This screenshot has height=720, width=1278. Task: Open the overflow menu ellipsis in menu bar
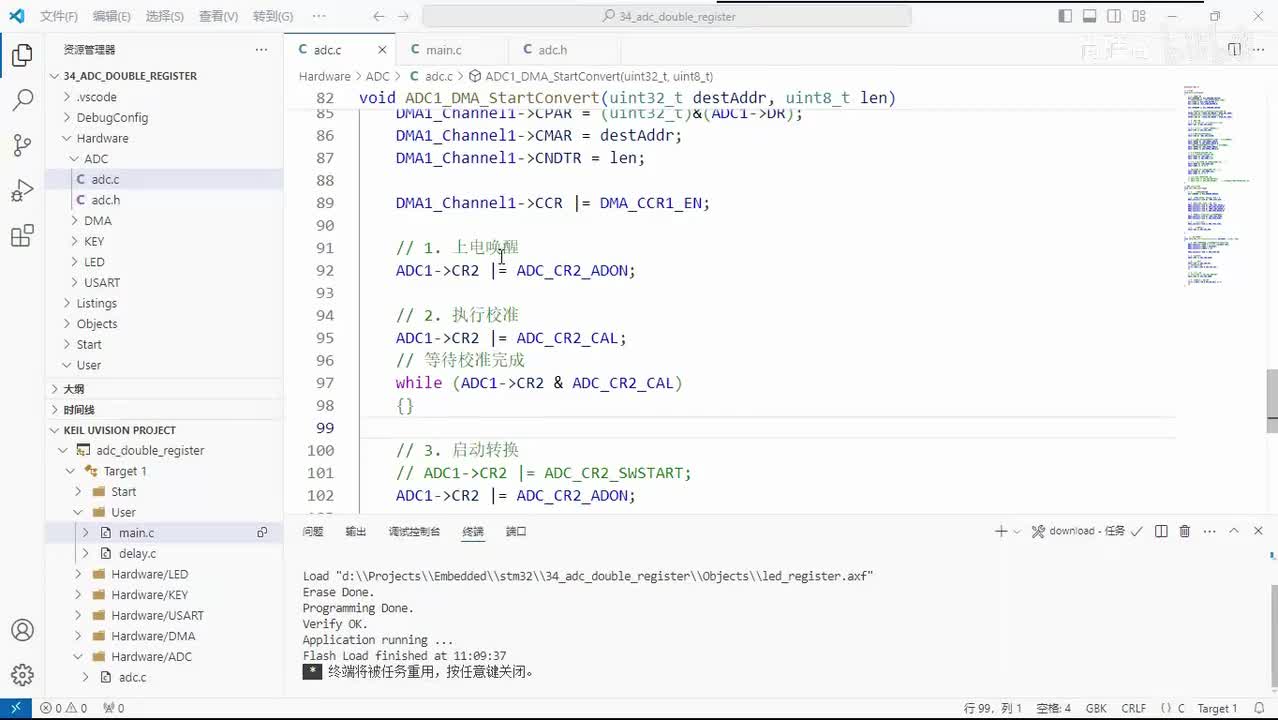(x=319, y=16)
